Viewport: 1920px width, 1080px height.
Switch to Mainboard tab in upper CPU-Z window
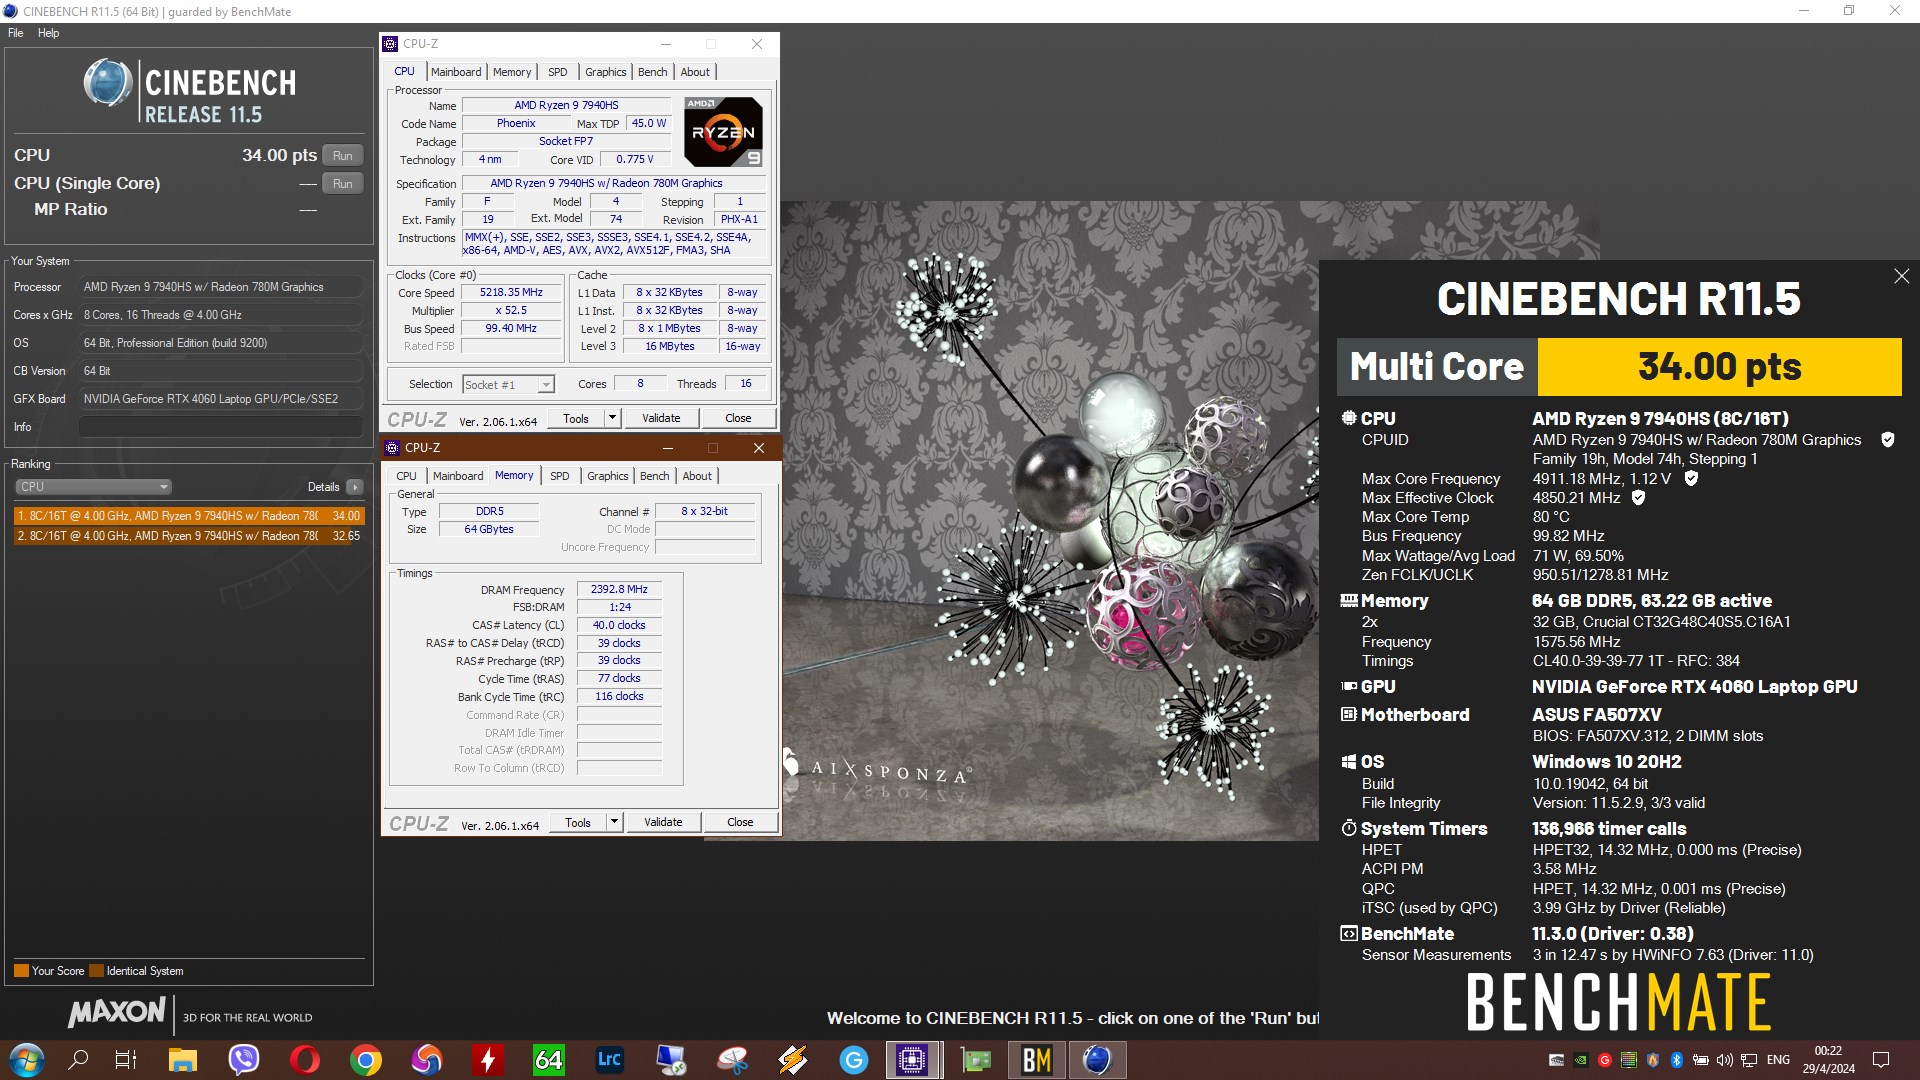click(456, 72)
